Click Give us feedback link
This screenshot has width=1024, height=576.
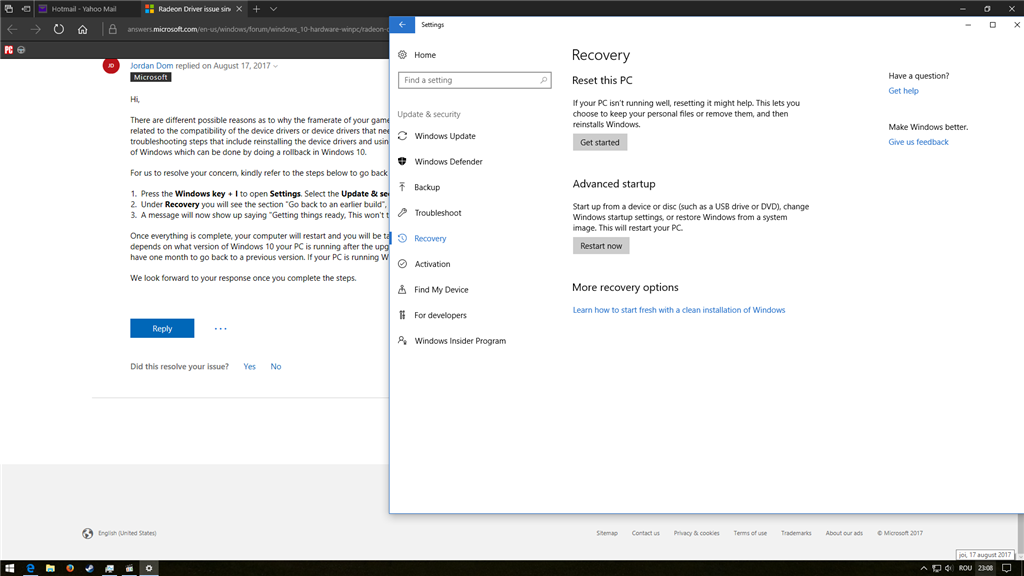[x=918, y=142]
